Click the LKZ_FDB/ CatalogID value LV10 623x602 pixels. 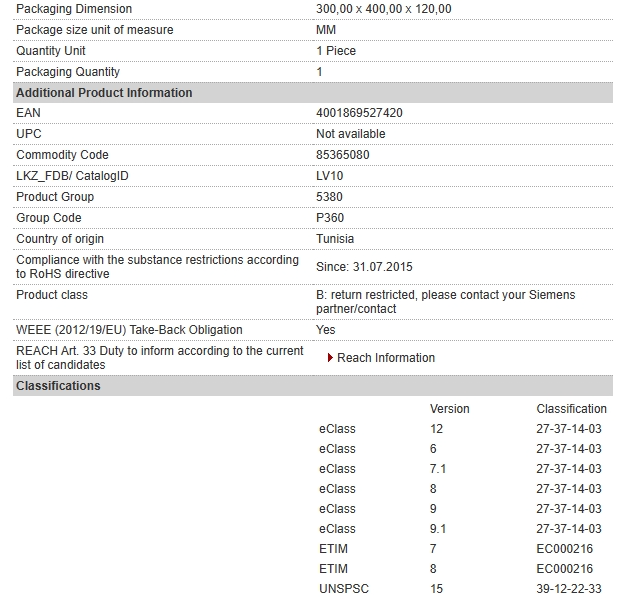pos(329,176)
